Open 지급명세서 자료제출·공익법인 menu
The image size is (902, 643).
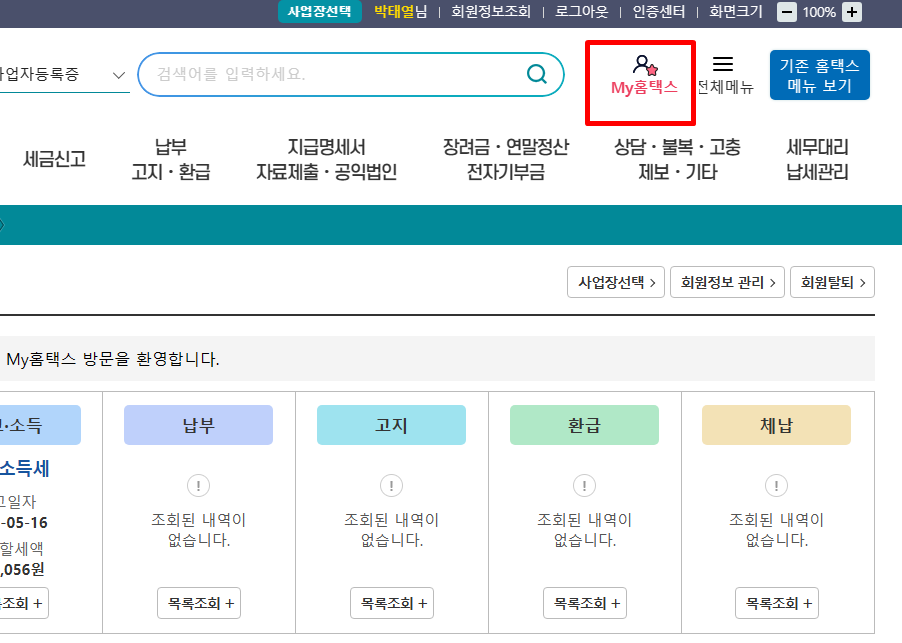326,159
